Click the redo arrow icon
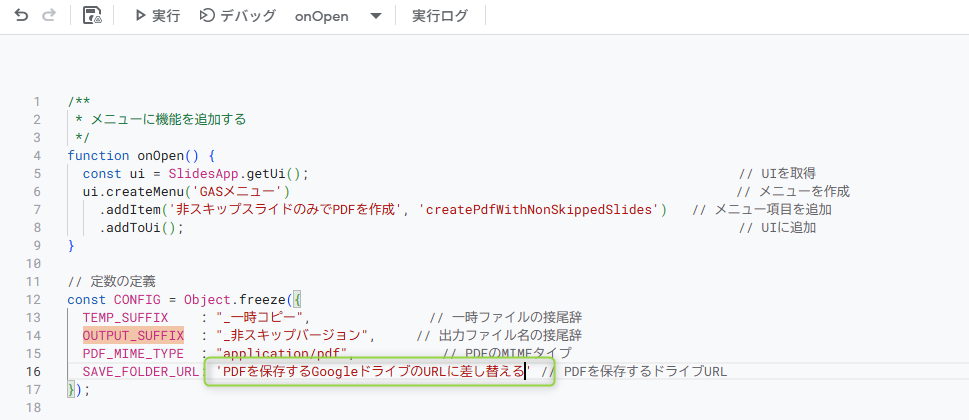The image size is (969, 420). 49,16
